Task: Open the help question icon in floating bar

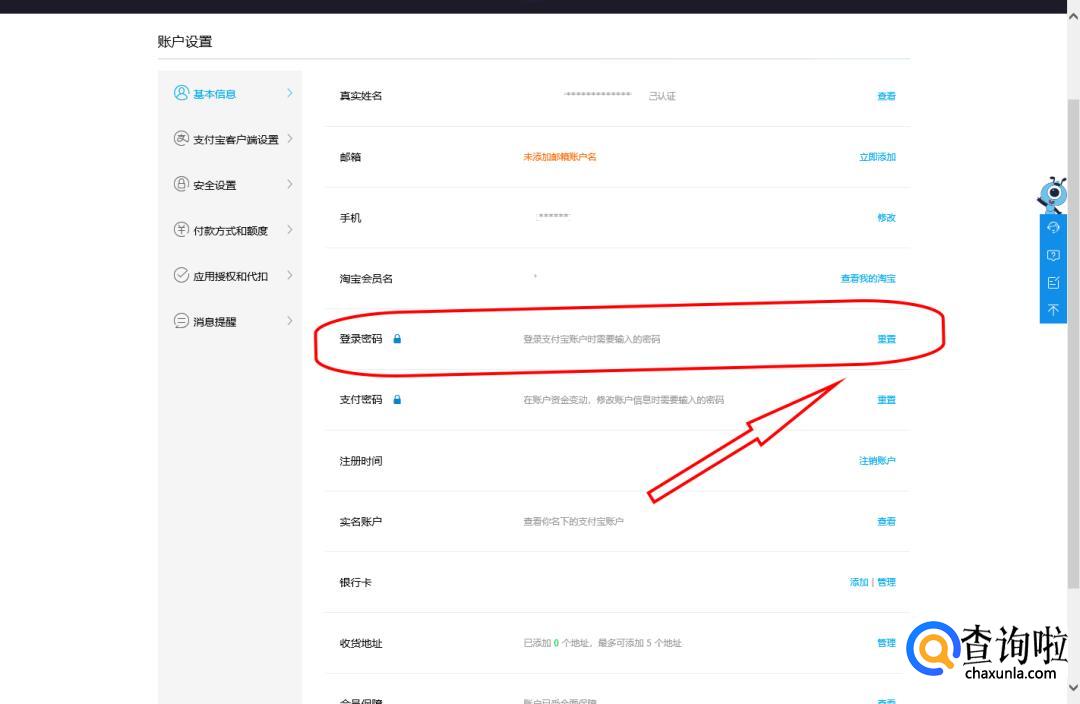Action: coord(1053,255)
